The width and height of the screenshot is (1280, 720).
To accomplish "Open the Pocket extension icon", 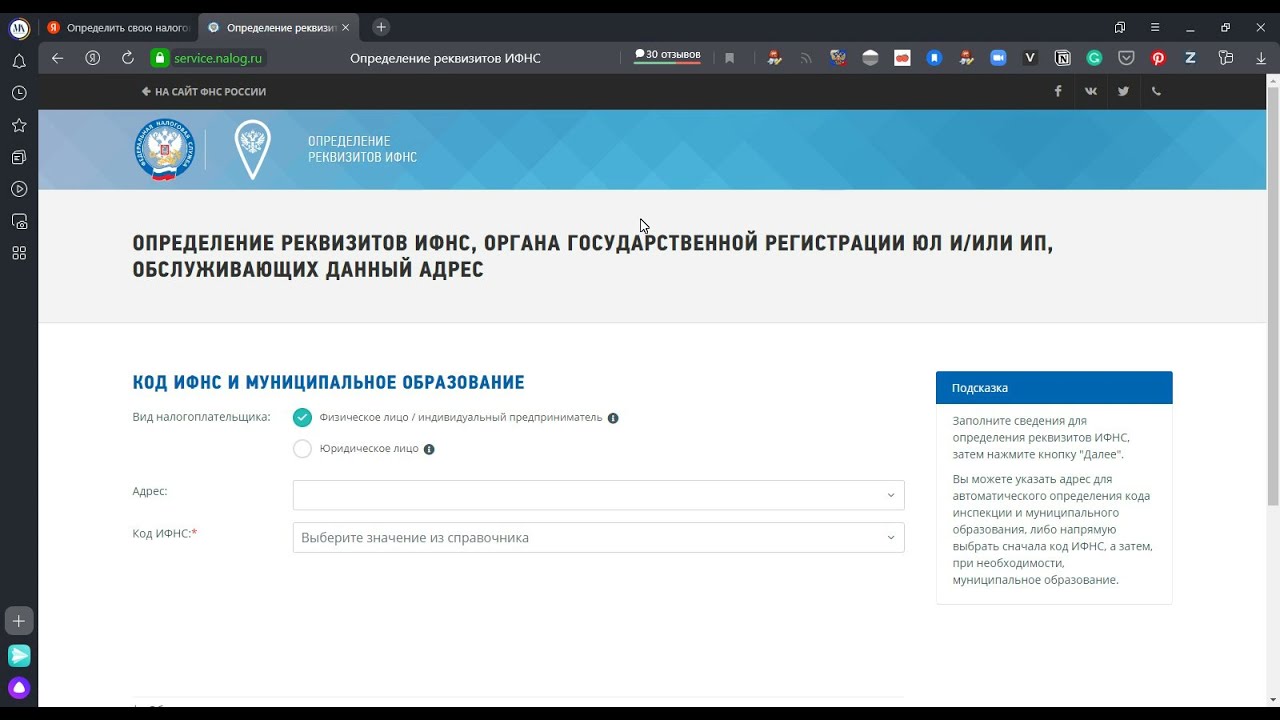I will tap(1126, 58).
